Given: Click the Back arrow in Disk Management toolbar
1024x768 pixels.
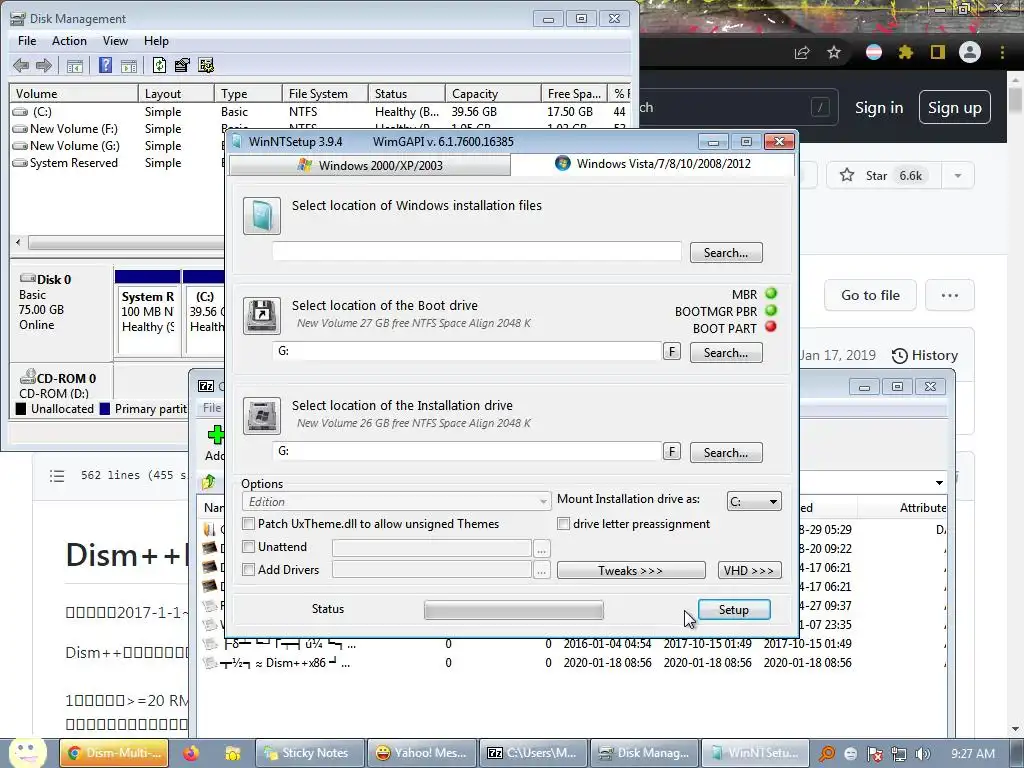Looking at the screenshot, I should pyautogui.click(x=21, y=65).
